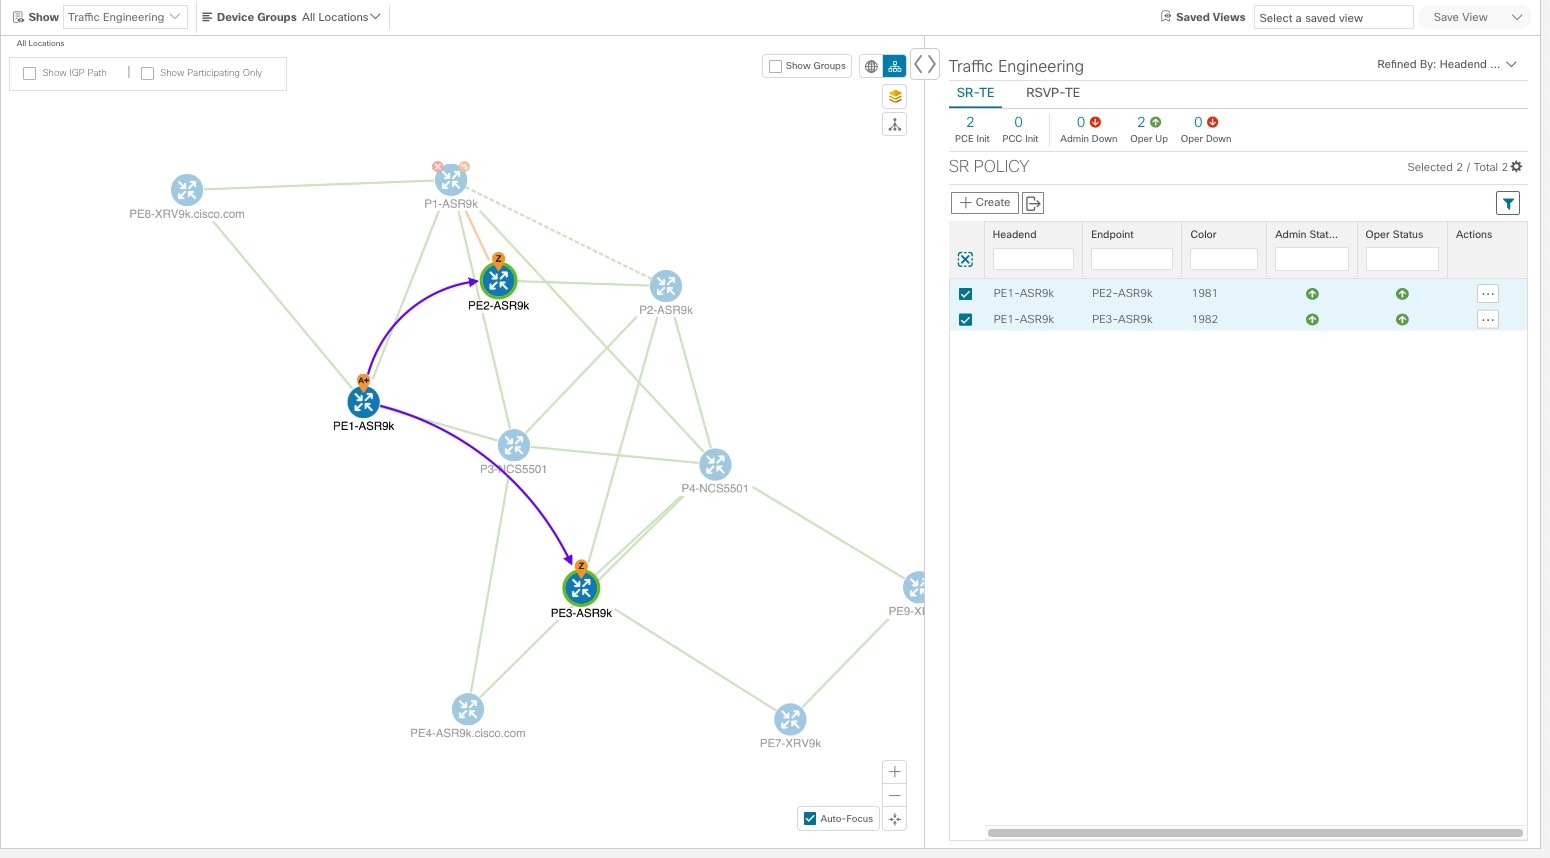This screenshot has height=858, width=1550.
Task: Switch to logical map view icon
Action: click(895, 66)
